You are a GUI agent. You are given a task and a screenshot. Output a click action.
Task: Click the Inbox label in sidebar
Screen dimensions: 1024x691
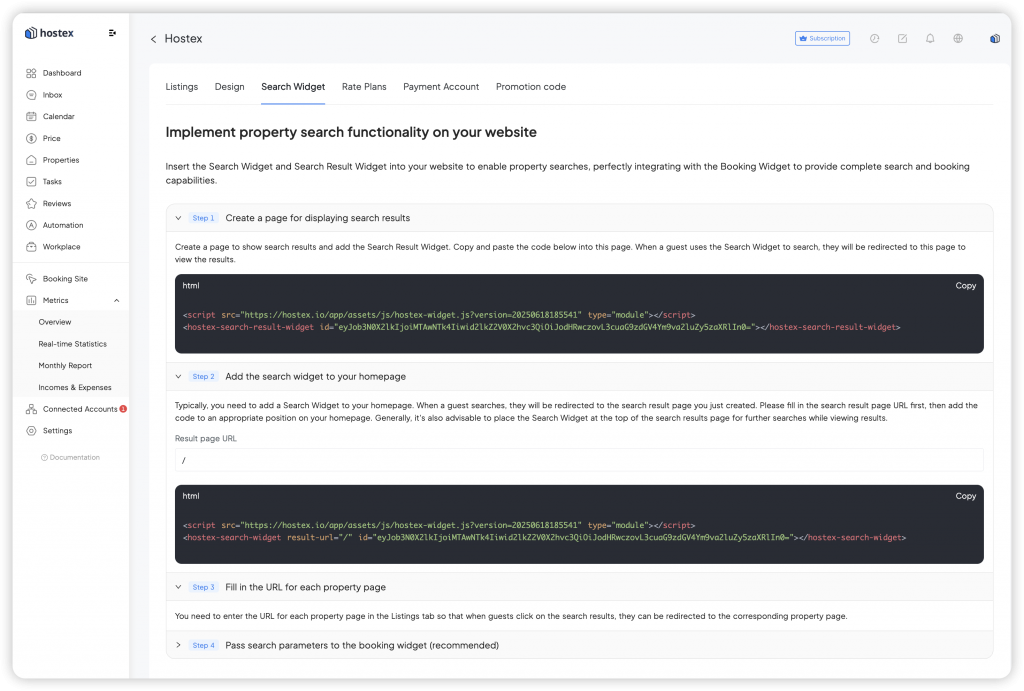[x=52, y=95]
